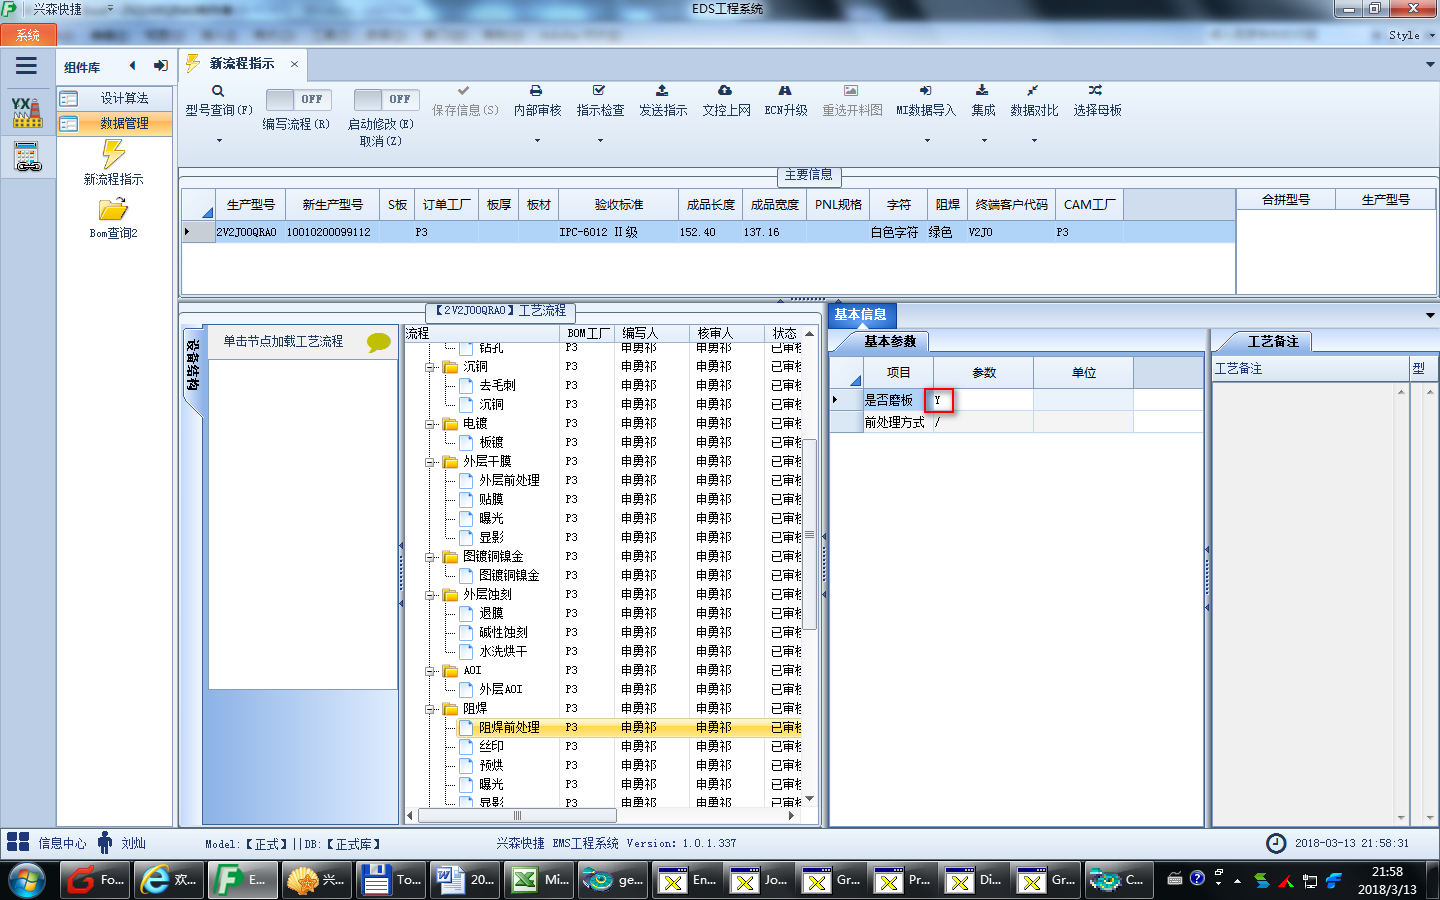The width and height of the screenshot is (1440, 900).
Task: Open the dropdown arrow under 指示检查
Action: click(600, 140)
